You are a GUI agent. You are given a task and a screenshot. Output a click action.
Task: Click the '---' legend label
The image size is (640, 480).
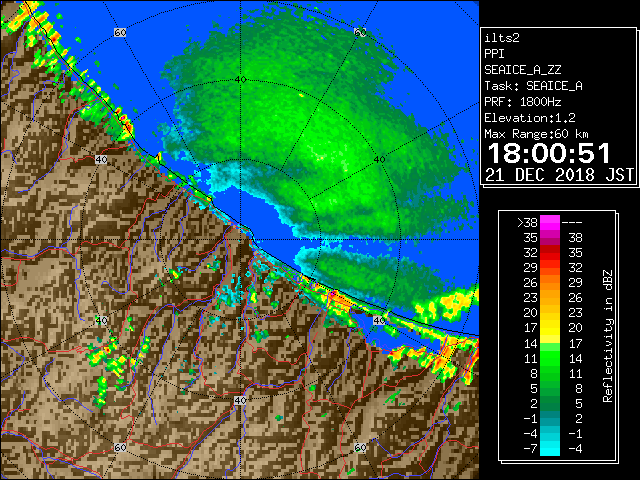point(572,223)
